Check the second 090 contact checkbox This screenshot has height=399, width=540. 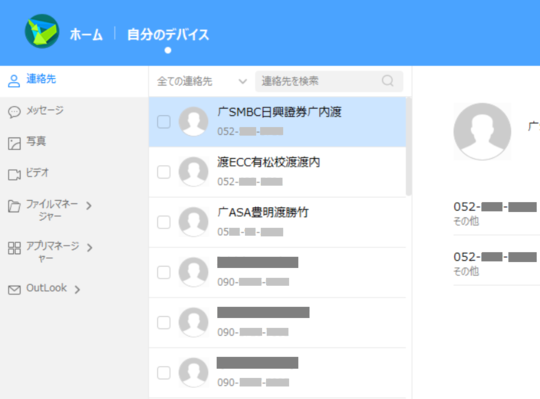click(164, 323)
